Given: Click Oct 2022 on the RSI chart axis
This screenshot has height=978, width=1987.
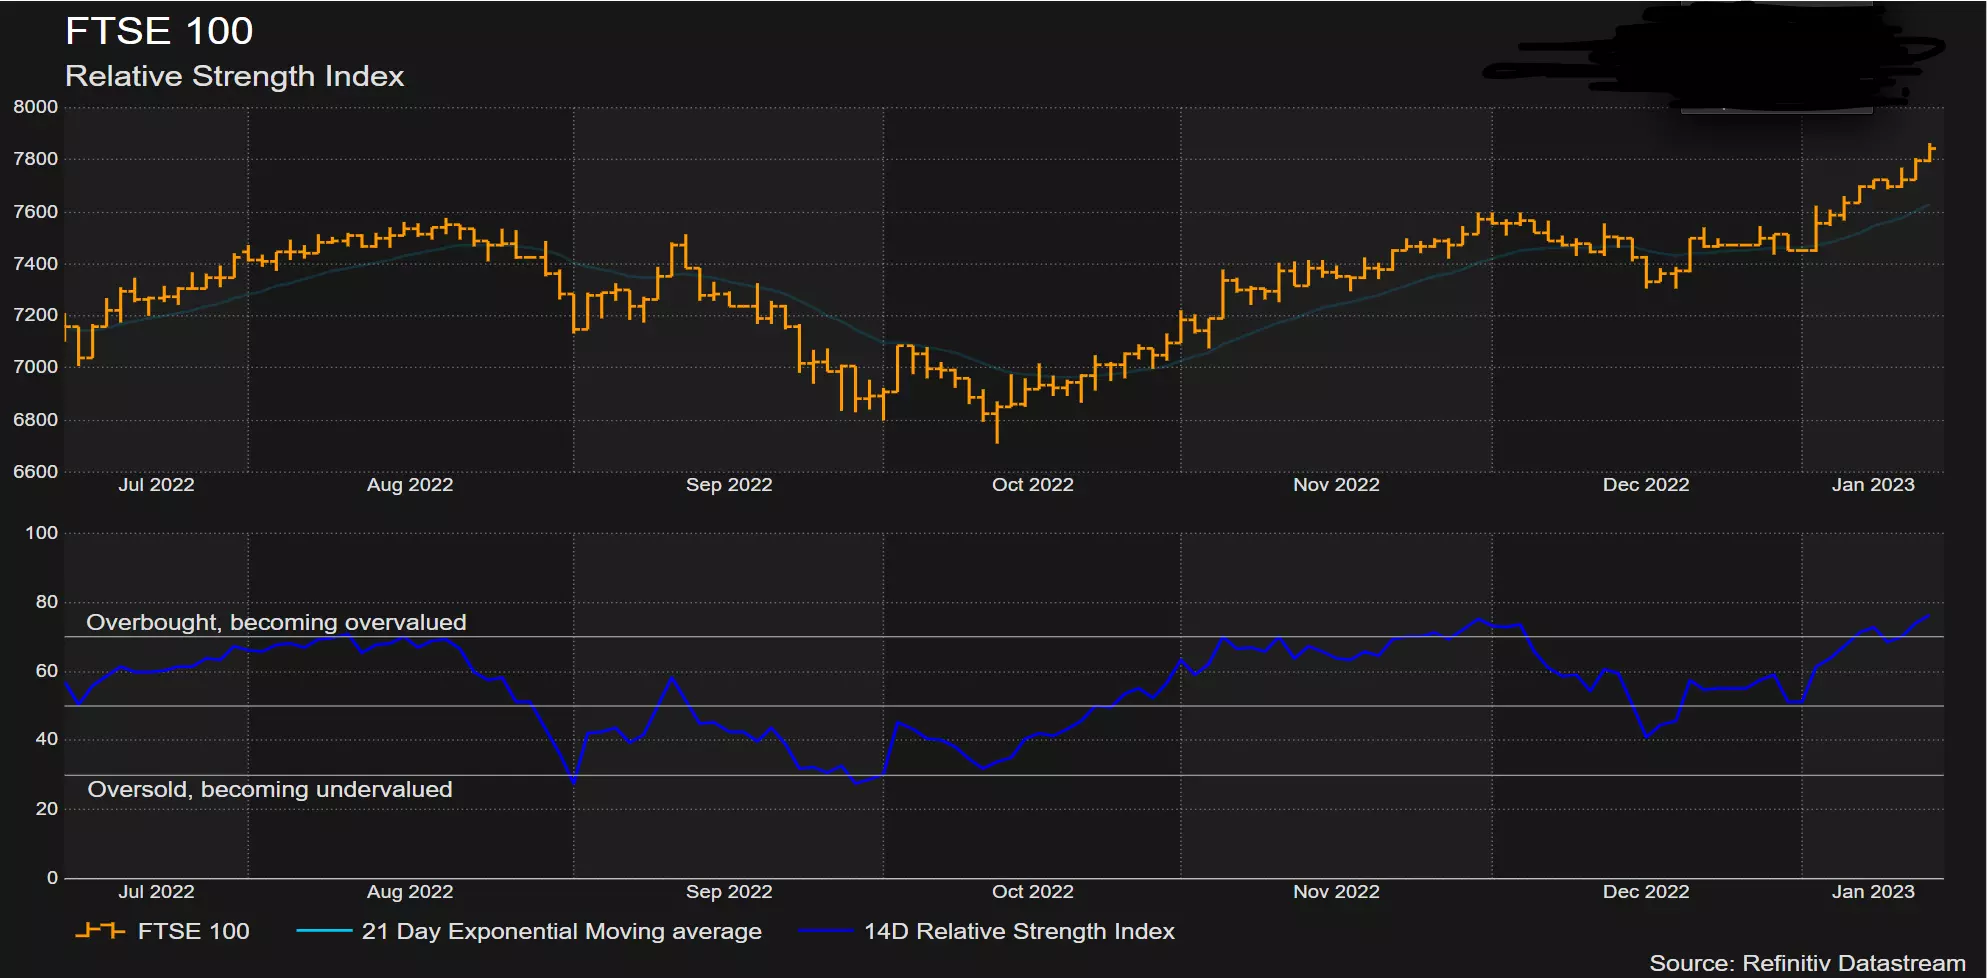Looking at the screenshot, I should [1032, 892].
